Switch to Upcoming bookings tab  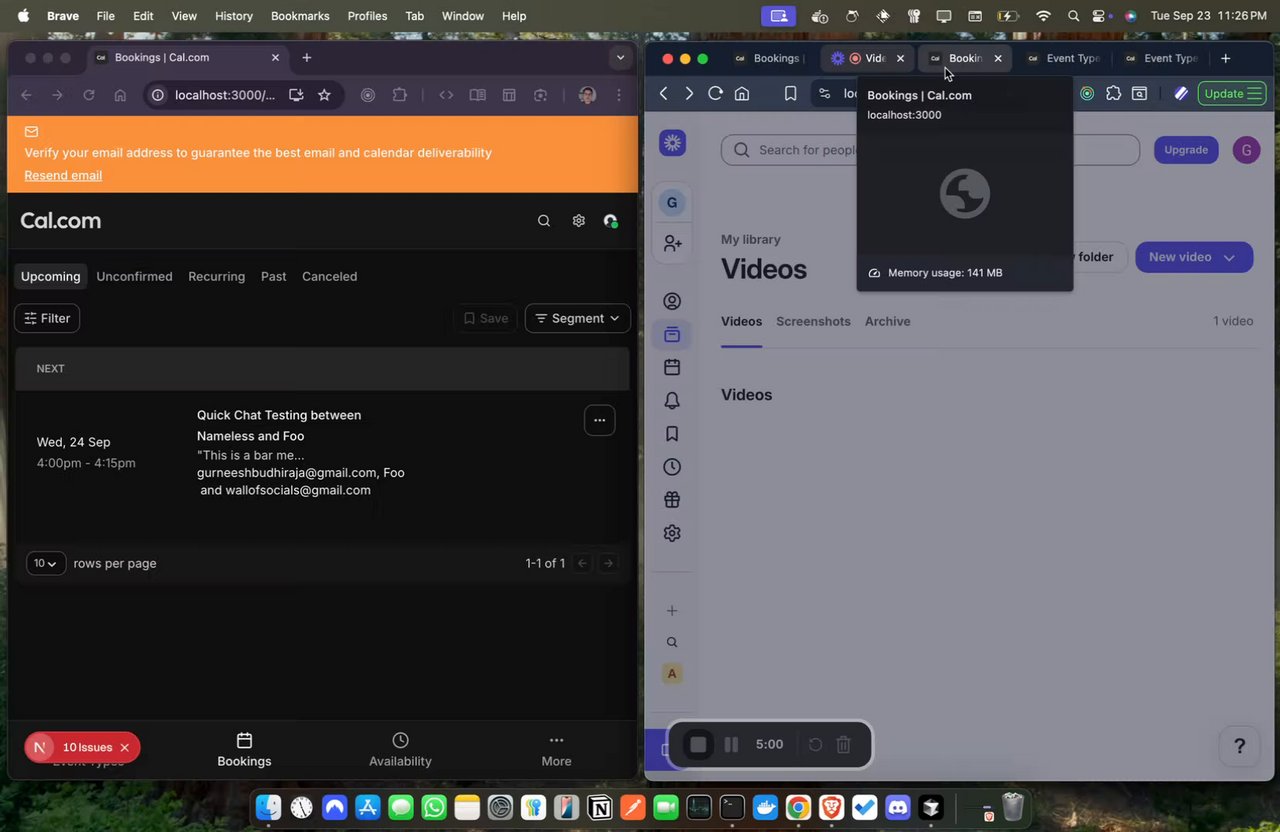click(50, 276)
